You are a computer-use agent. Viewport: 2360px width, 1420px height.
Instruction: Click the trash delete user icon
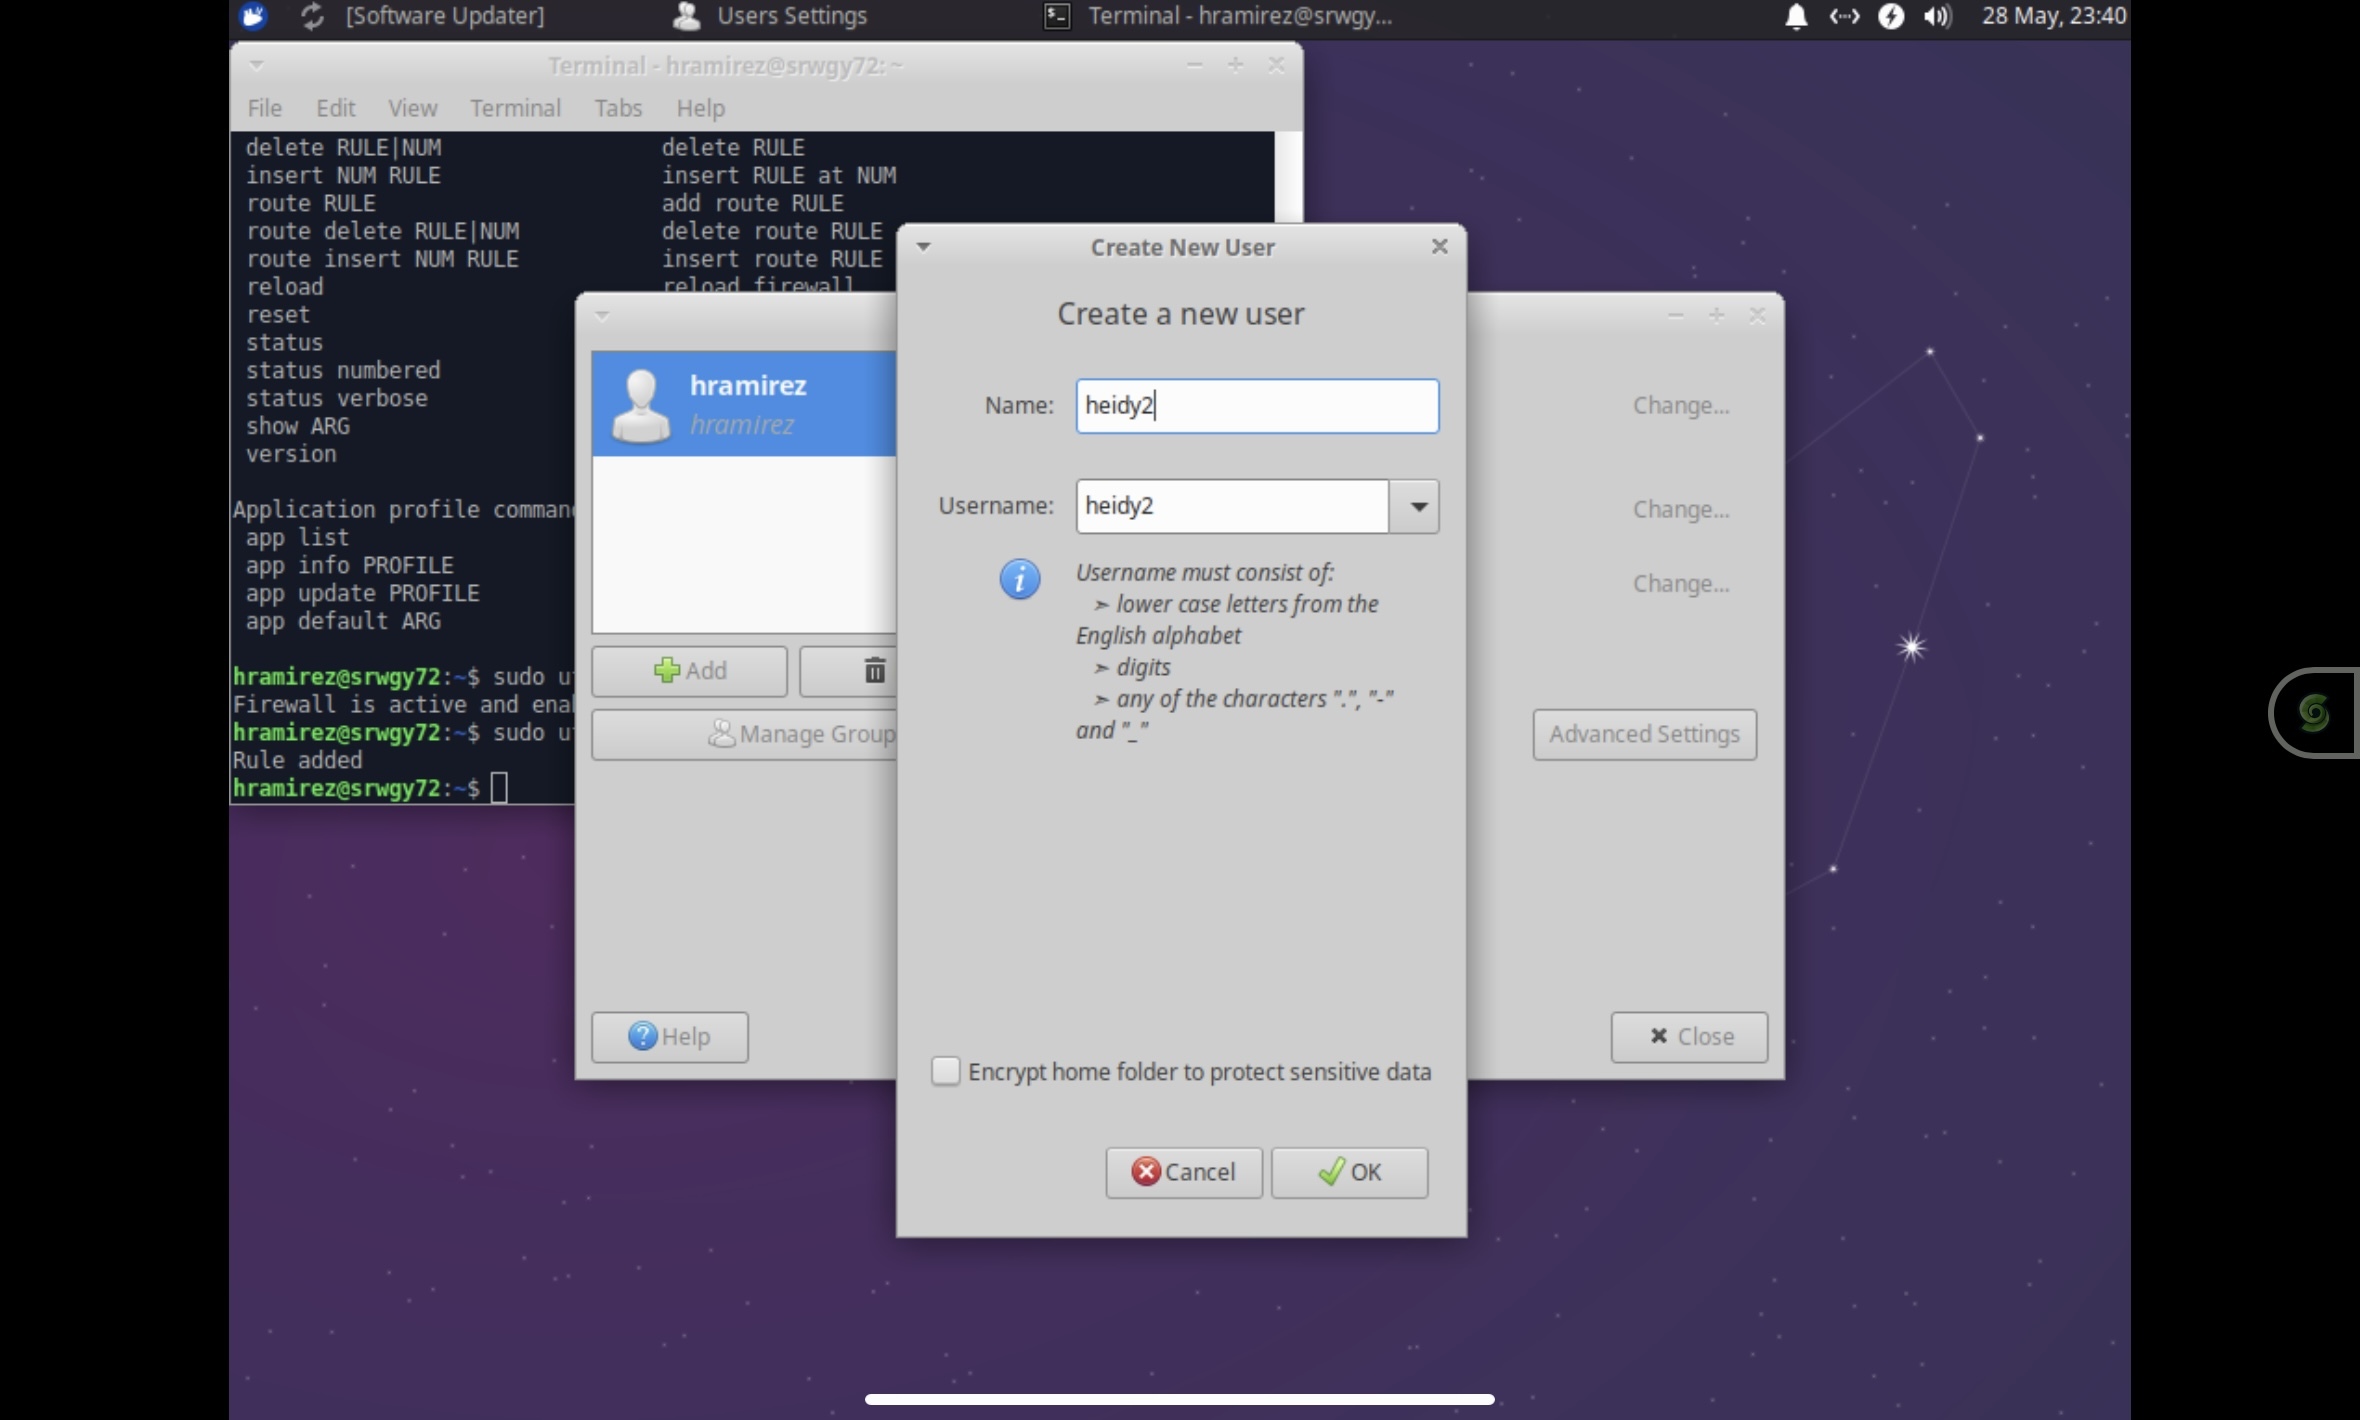pos(874,671)
